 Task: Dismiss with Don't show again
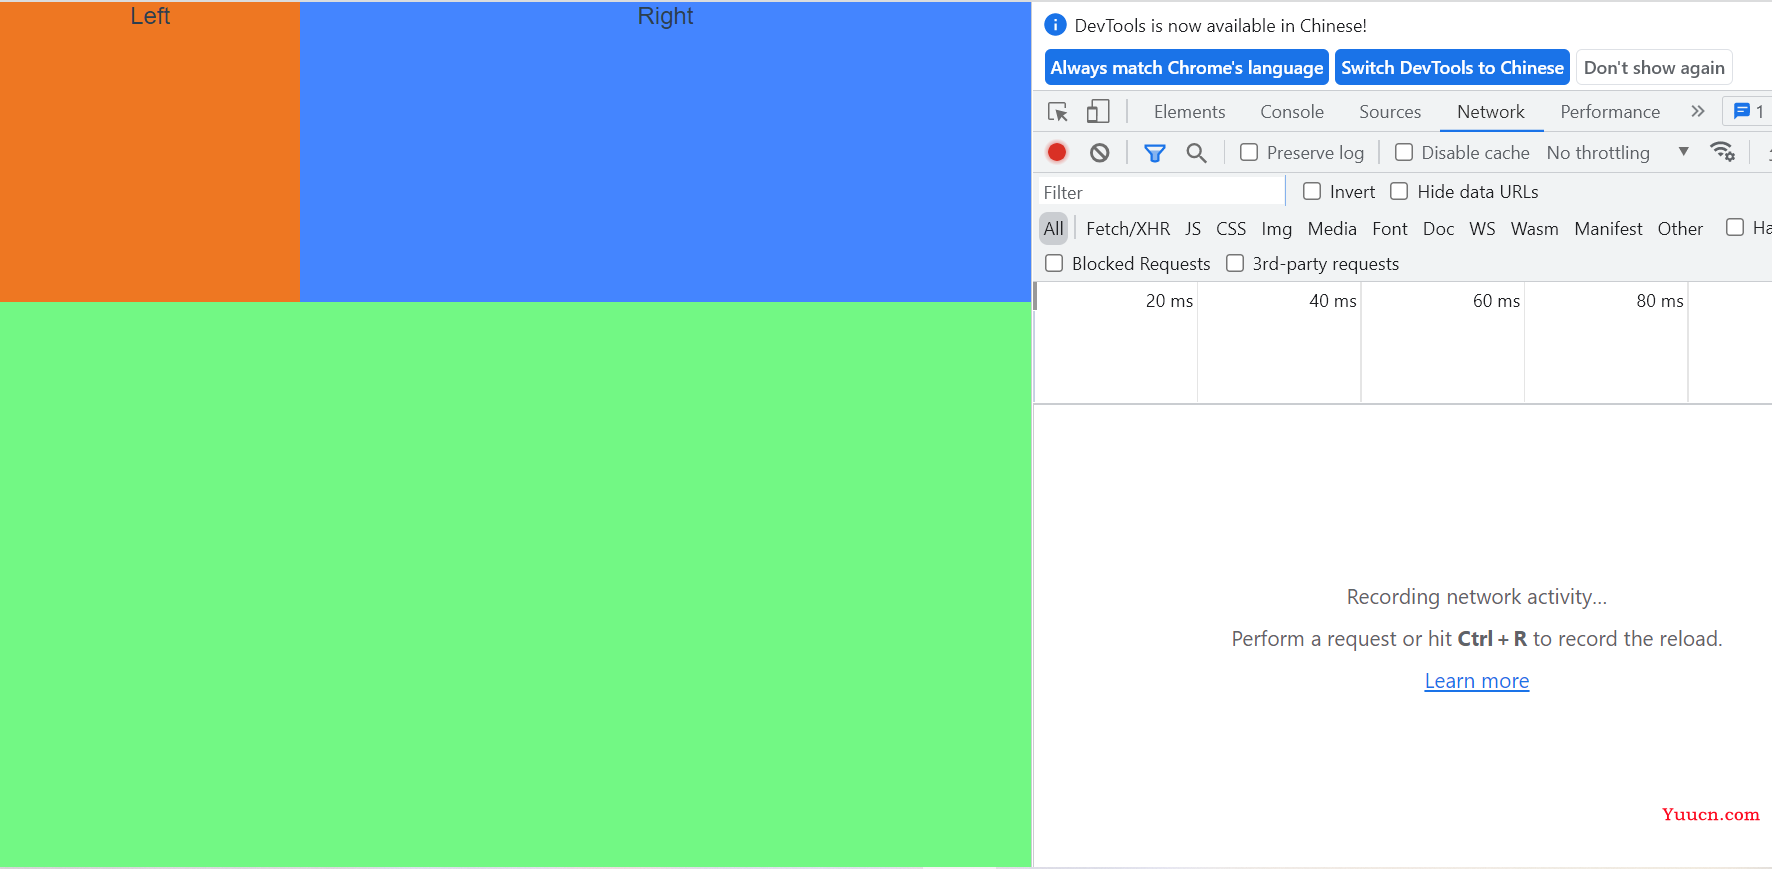coord(1654,67)
